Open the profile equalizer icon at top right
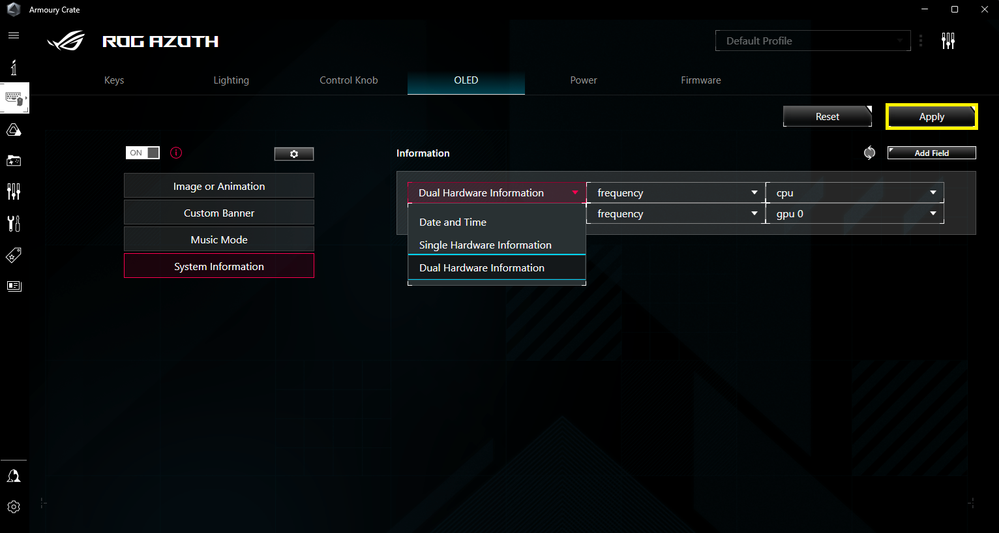This screenshot has width=999, height=533. pyautogui.click(x=948, y=41)
